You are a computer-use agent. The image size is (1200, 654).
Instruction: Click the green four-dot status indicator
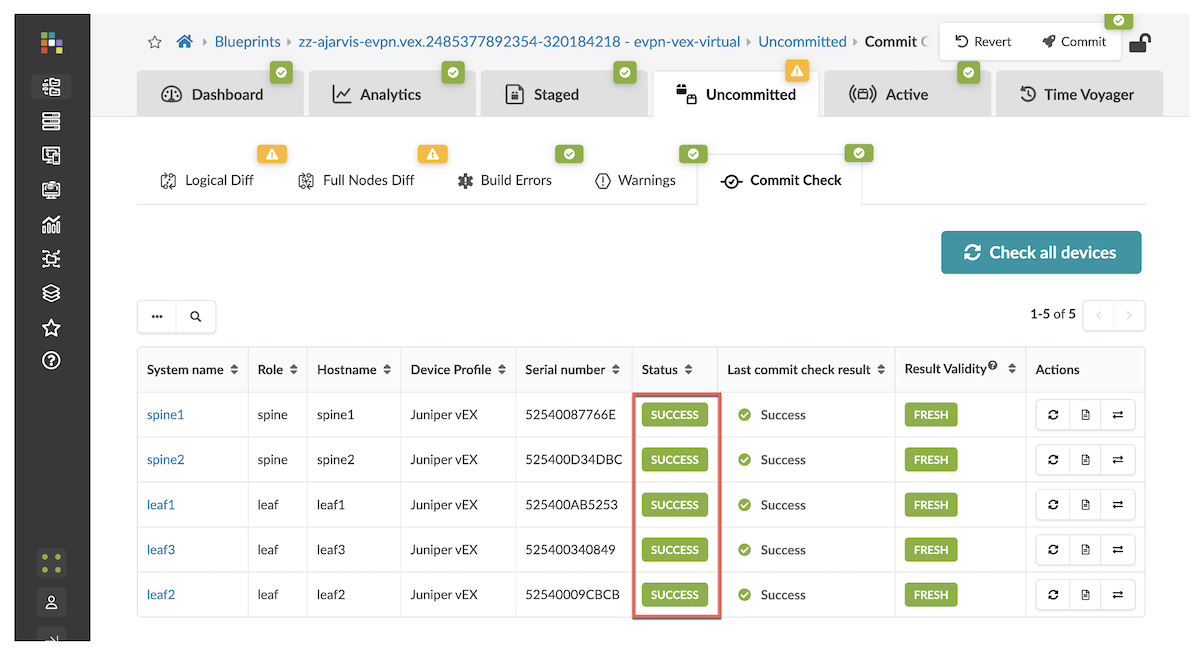click(x=51, y=563)
